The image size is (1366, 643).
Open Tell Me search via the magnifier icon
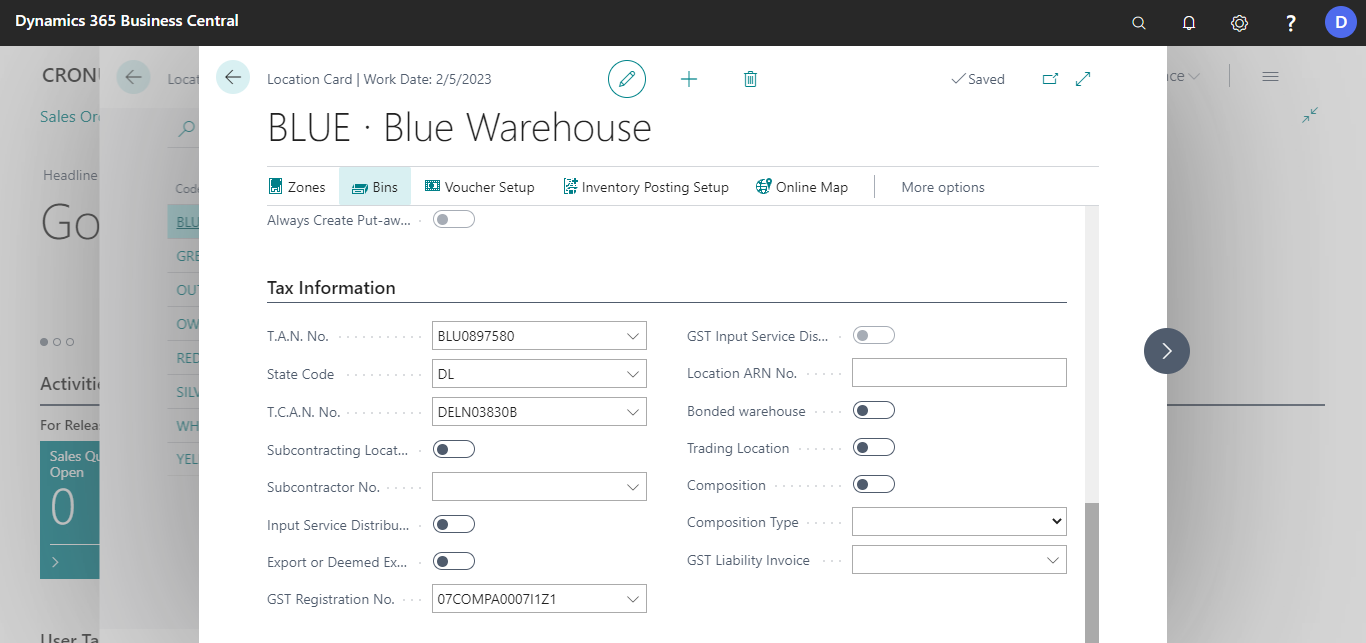[1138, 22]
